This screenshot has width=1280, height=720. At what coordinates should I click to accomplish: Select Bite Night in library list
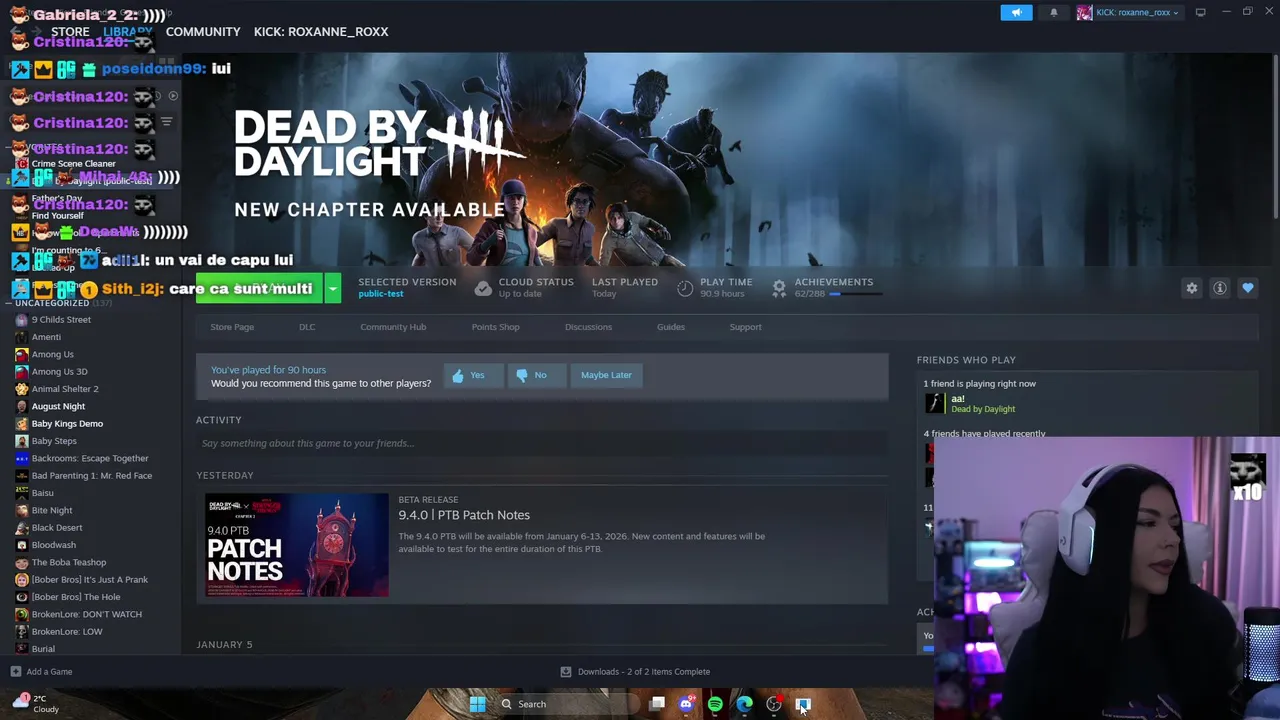(52, 510)
